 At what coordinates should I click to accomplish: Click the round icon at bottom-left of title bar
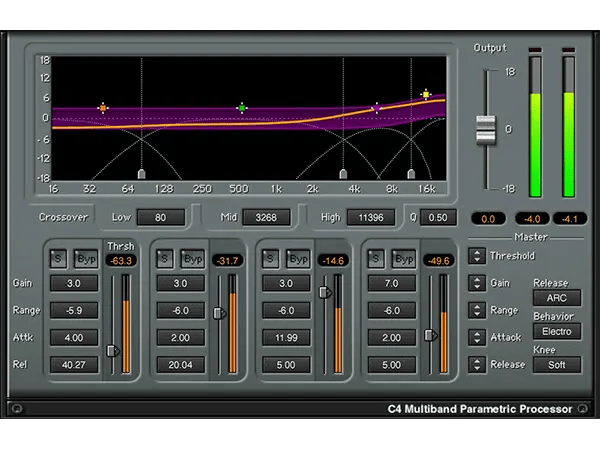click(17, 408)
